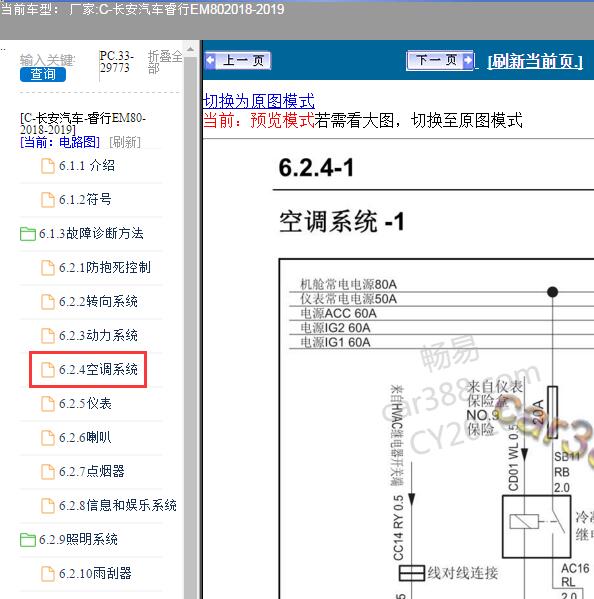Open tree item 6.2.5仪表

85,403
